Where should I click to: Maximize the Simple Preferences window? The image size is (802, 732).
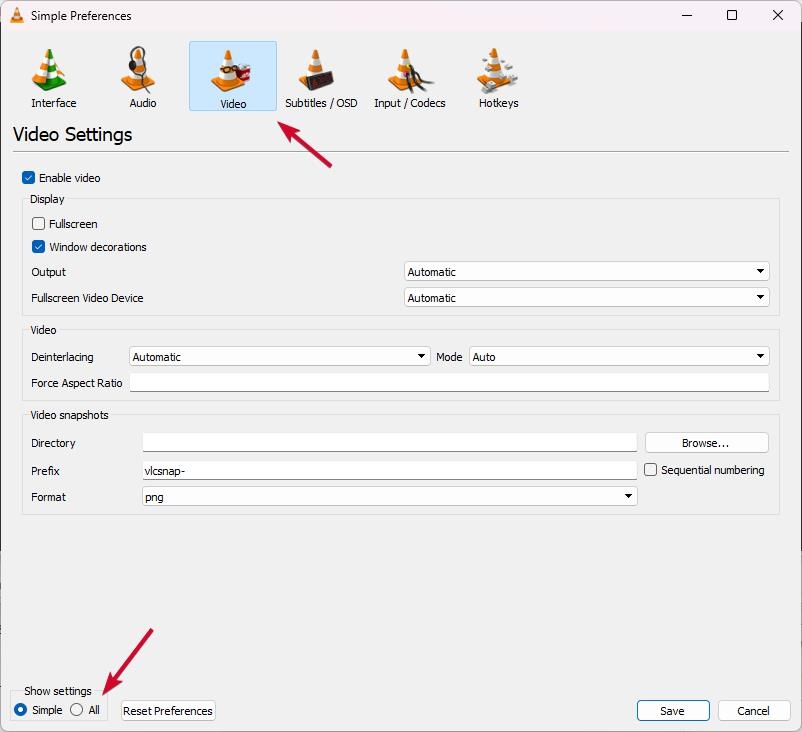[x=732, y=15]
